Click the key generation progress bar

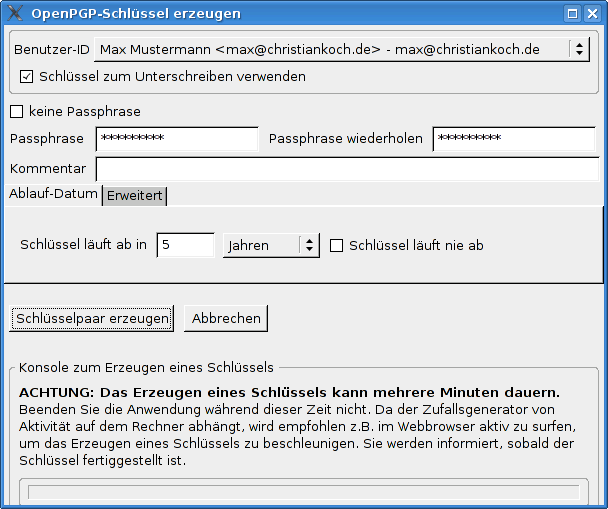point(303,492)
